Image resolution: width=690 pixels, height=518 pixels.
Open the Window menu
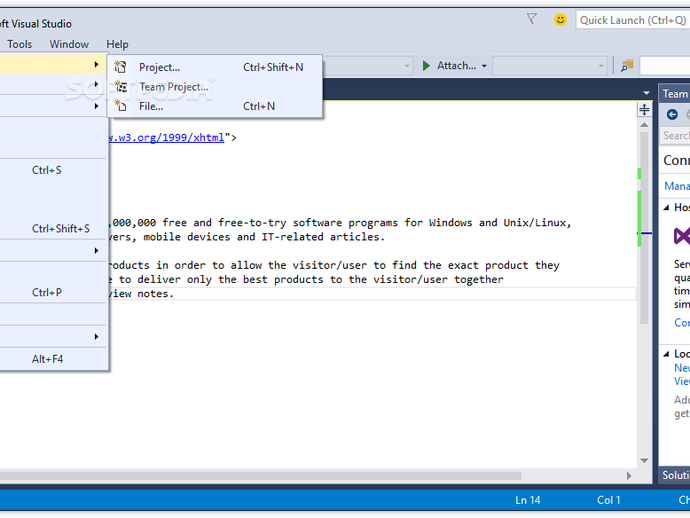click(69, 44)
